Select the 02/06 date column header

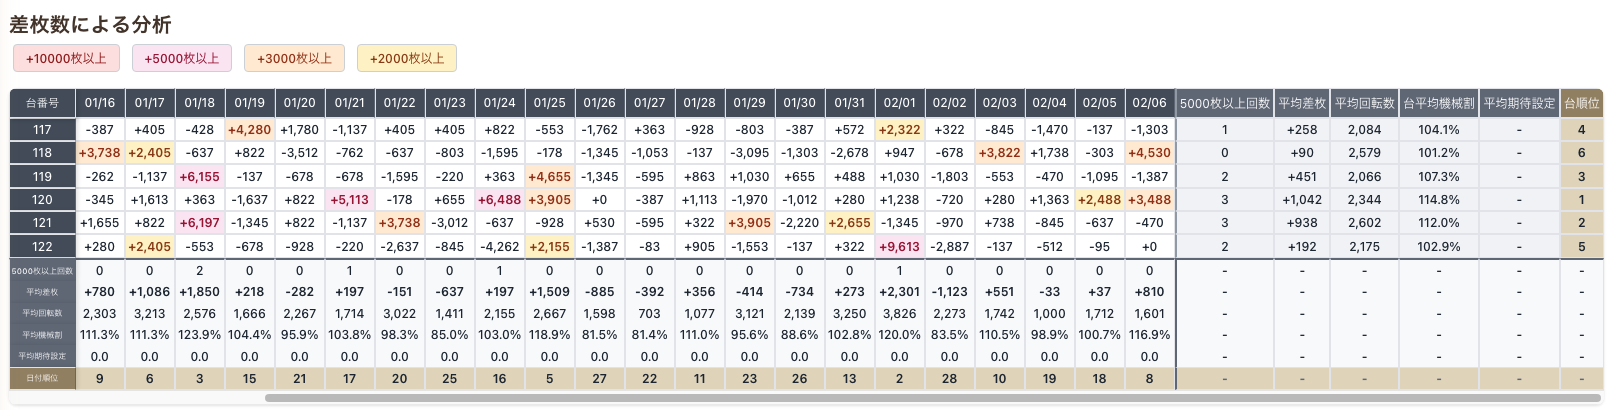[1149, 103]
